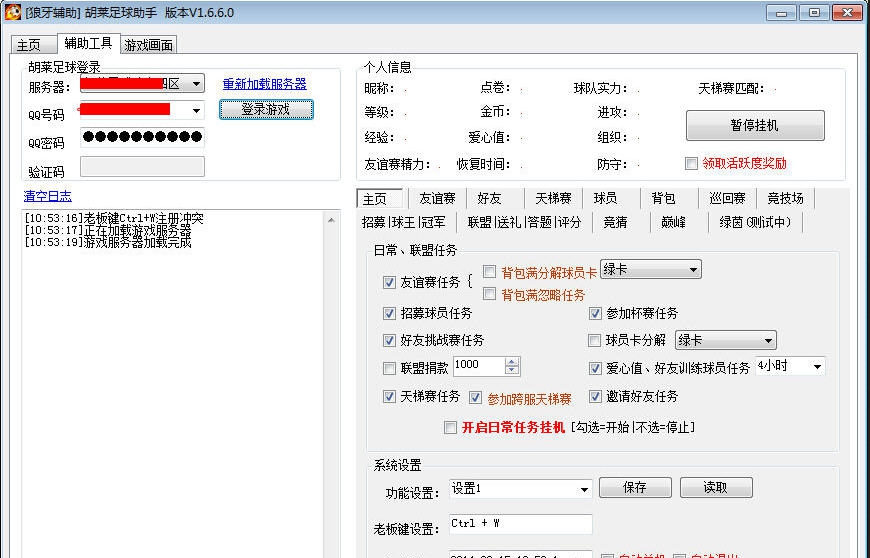The image size is (870, 558).
Task: Click the 重新加载服务器 link
Action: point(265,84)
